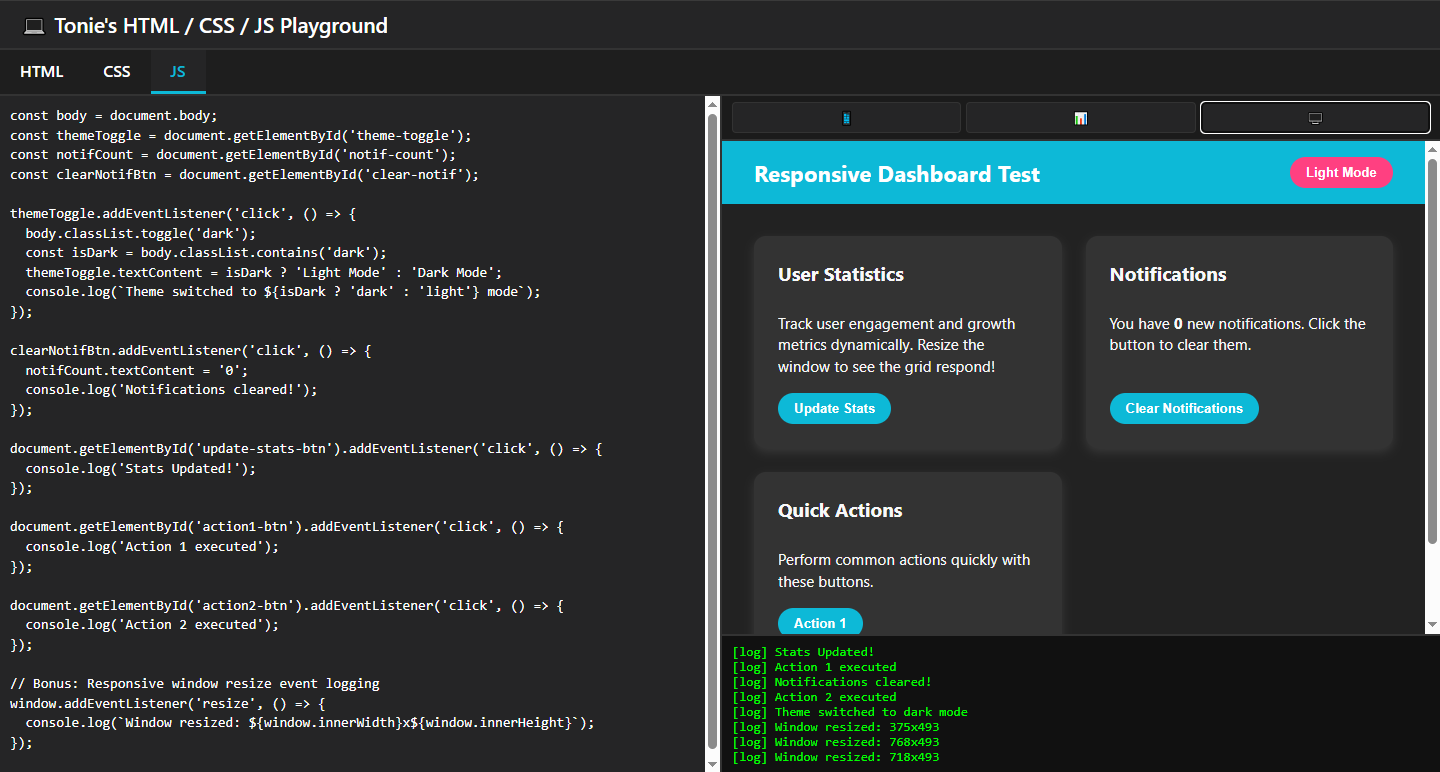Click the "Window resized: 718x493" console line
This screenshot has height=772, width=1440.
click(836, 757)
